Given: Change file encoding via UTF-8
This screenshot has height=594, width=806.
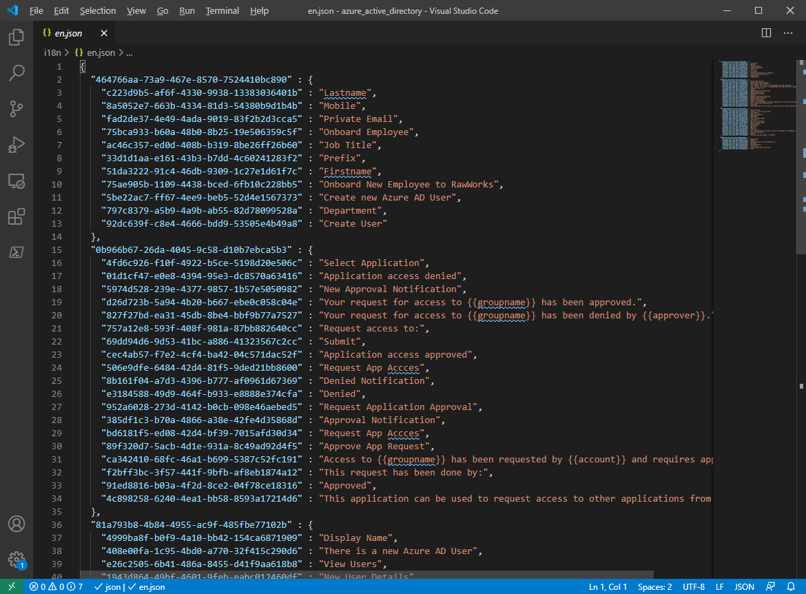Looking at the screenshot, I should (693, 587).
